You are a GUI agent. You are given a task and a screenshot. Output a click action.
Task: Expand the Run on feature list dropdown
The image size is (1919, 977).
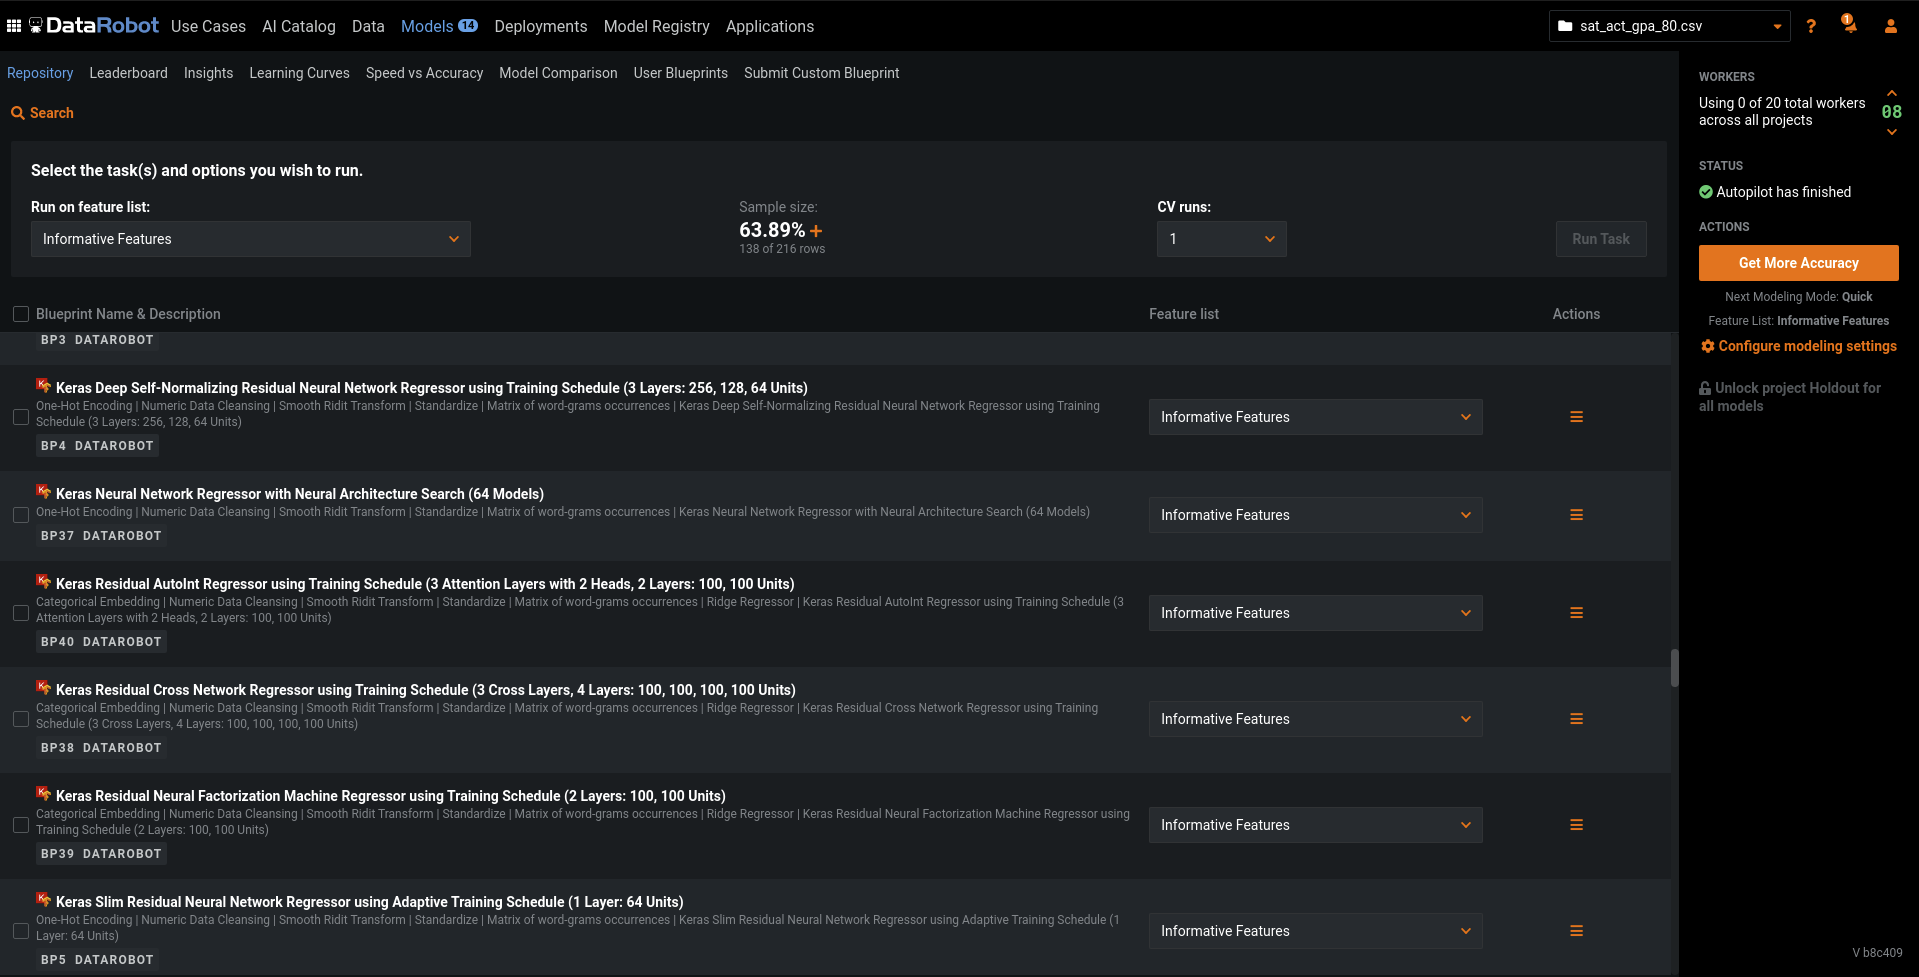pos(250,239)
